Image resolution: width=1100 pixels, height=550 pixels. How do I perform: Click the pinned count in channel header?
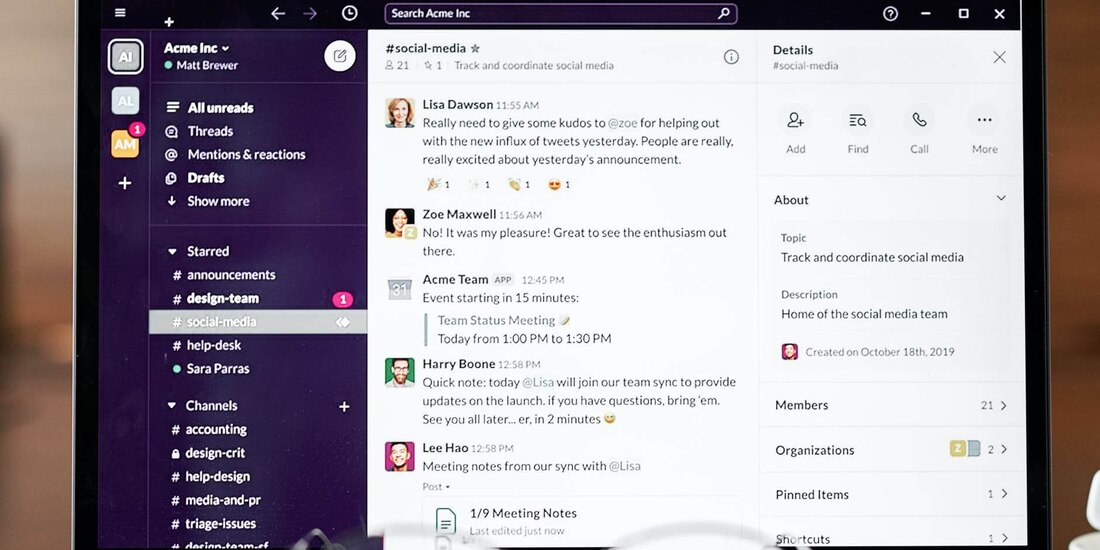pyautogui.click(x=433, y=65)
